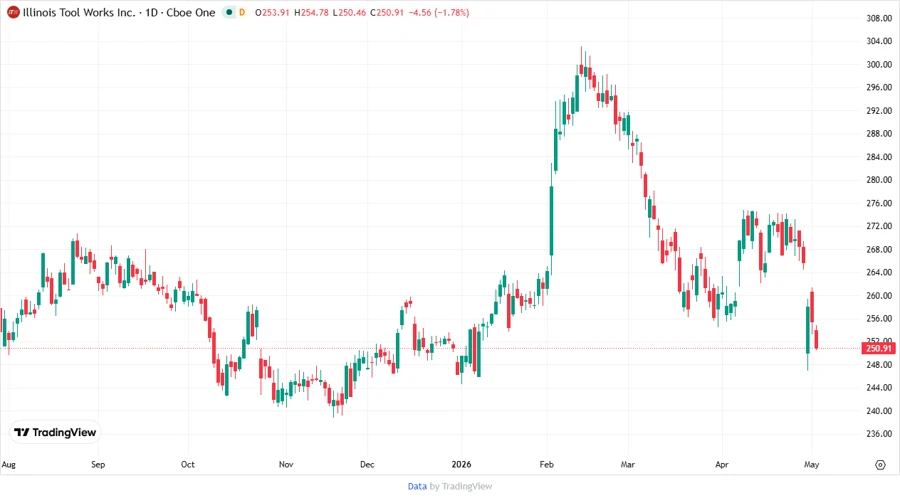
Task: Click the 1D interval label in the header
Action: pyautogui.click(x=152, y=12)
